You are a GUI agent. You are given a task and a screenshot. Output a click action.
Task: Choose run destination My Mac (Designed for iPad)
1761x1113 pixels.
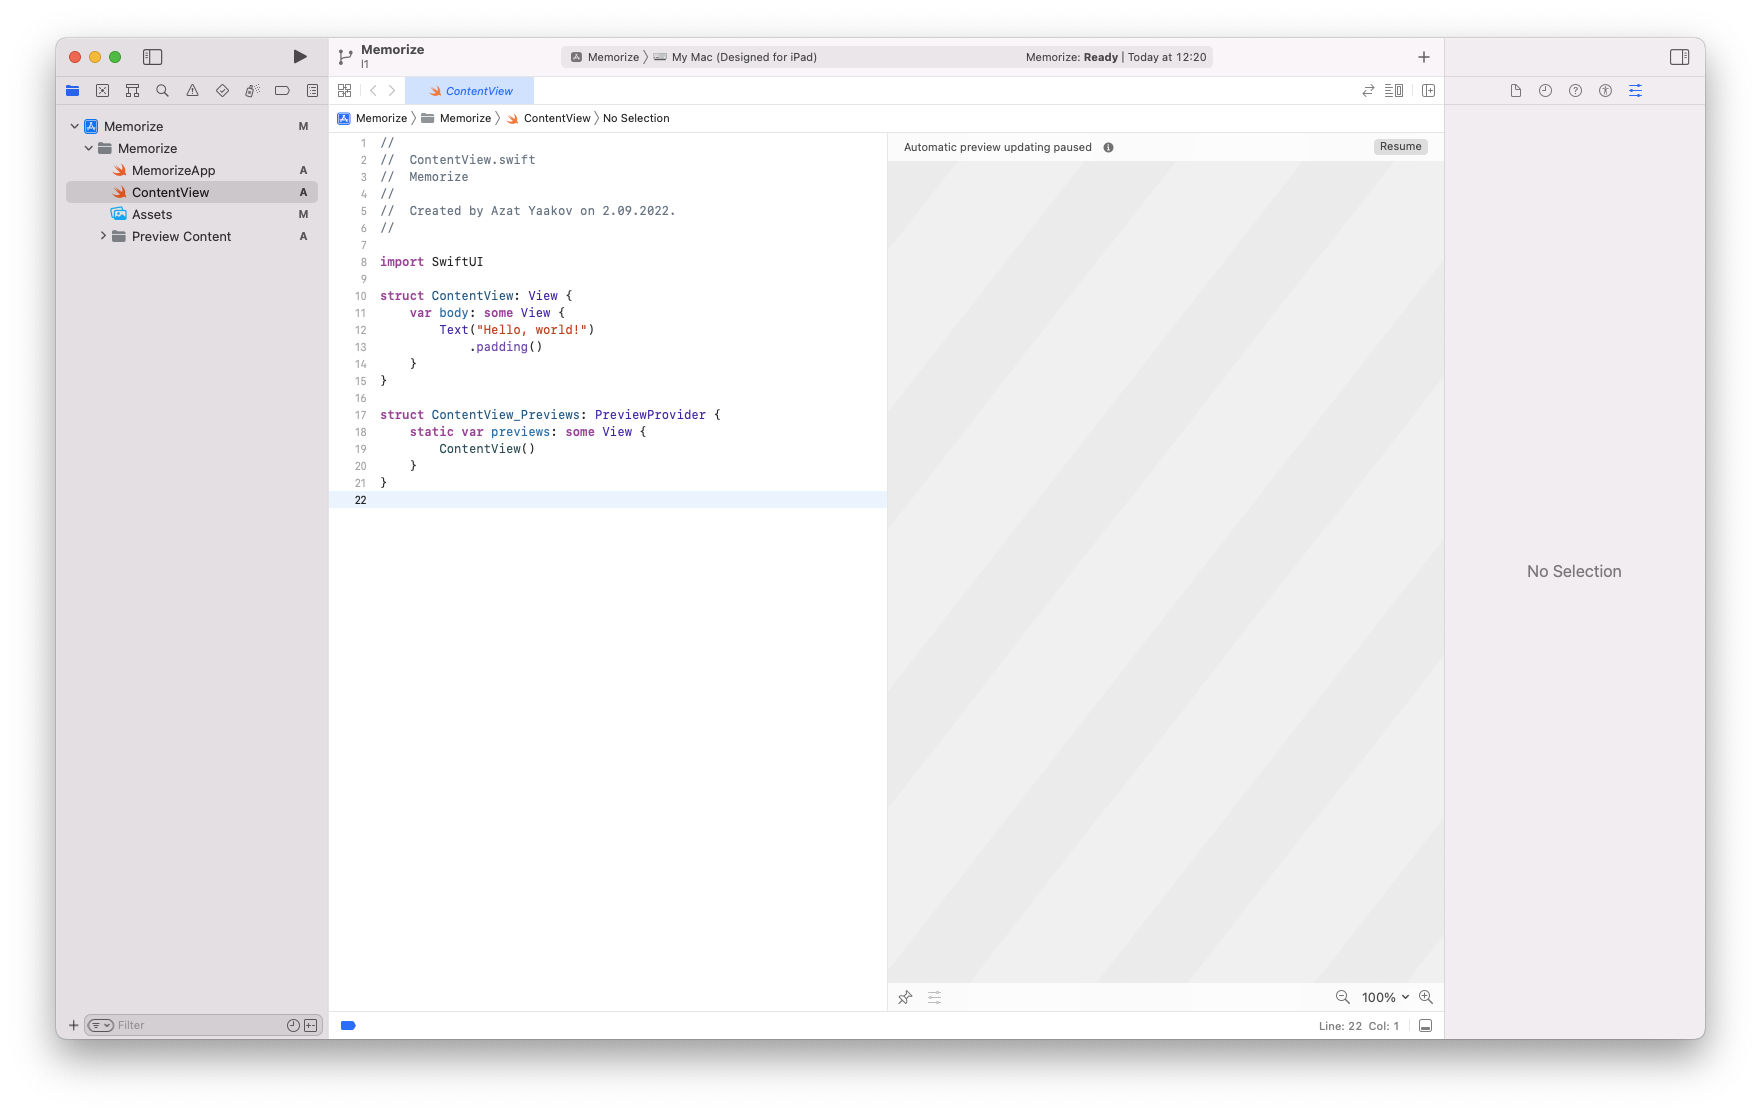pos(735,57)
